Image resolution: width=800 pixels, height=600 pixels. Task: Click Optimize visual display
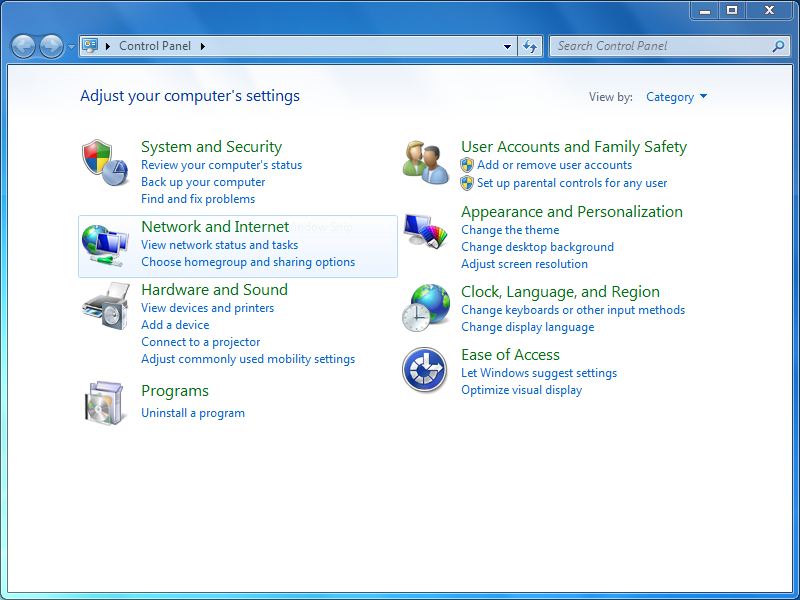pos(521,390)
